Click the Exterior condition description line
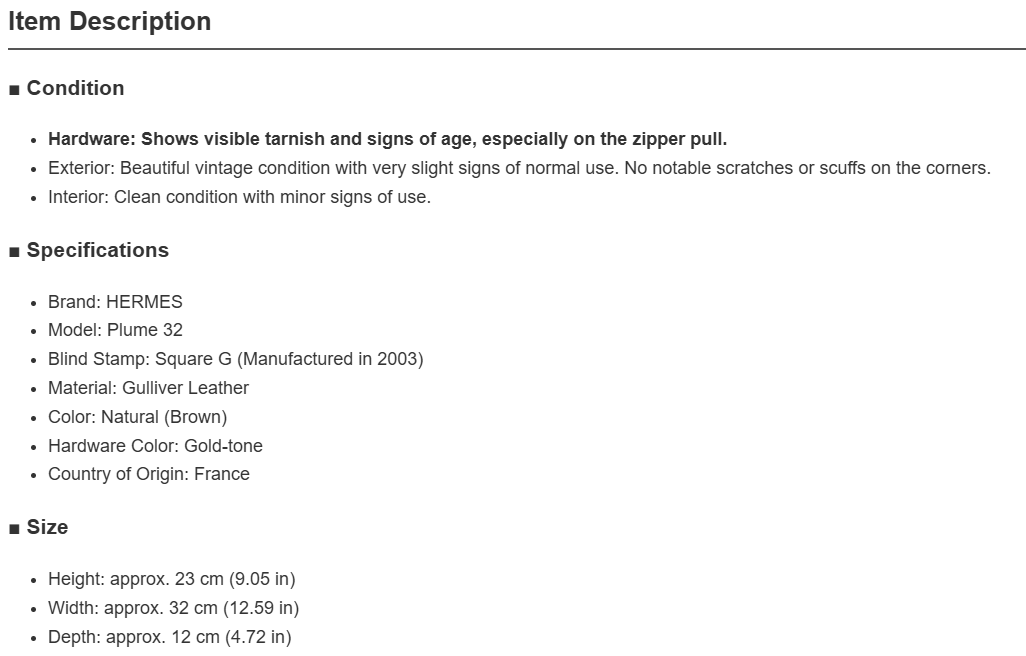 coord(520,168)
